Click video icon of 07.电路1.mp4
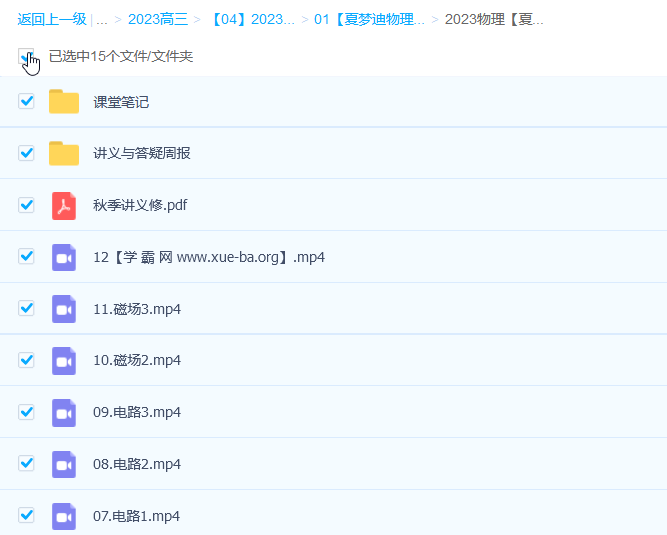 click(x=64, y=516)
